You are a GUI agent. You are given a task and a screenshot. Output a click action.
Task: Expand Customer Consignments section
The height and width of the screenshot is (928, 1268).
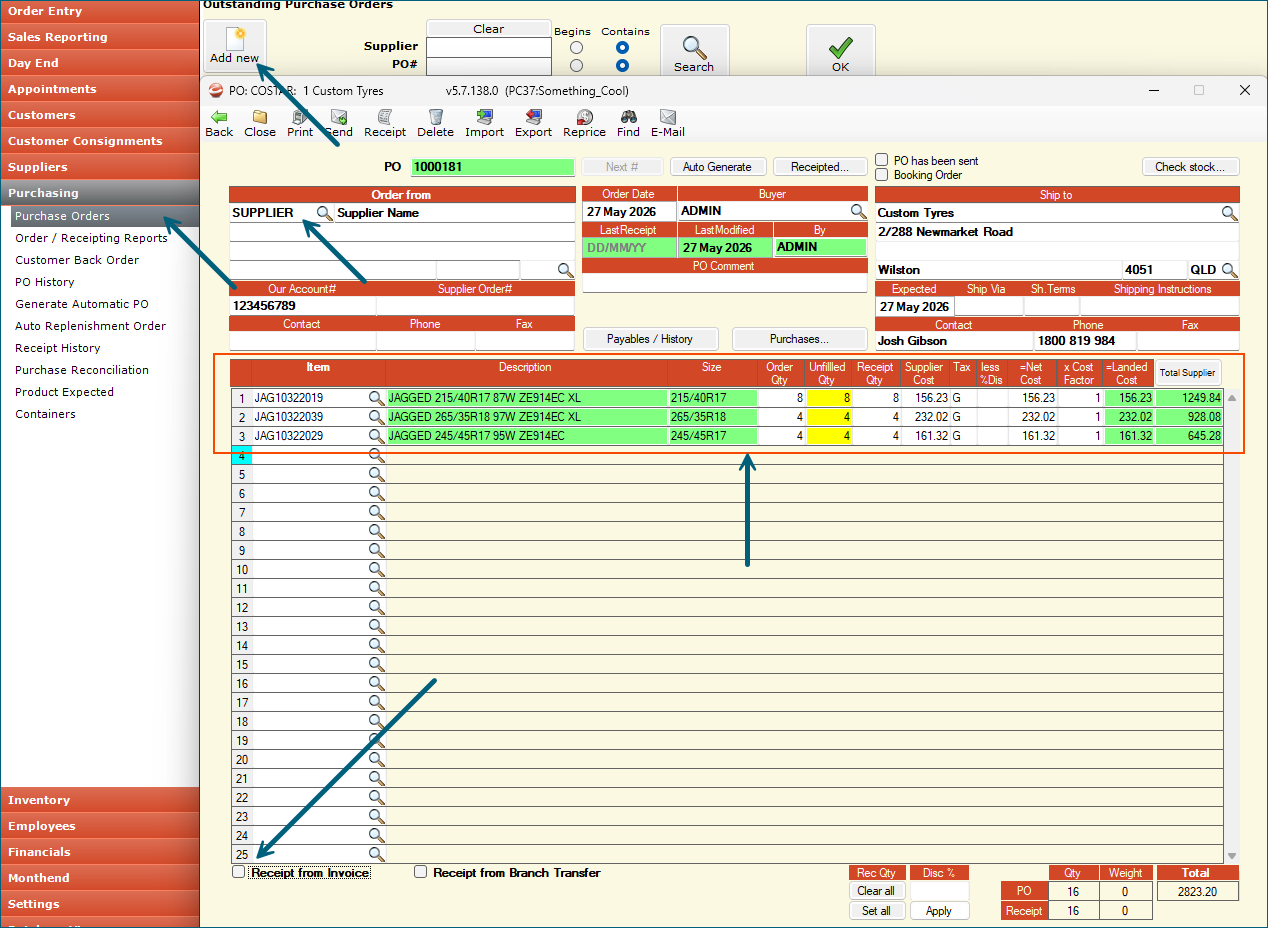tap(100, 141)
